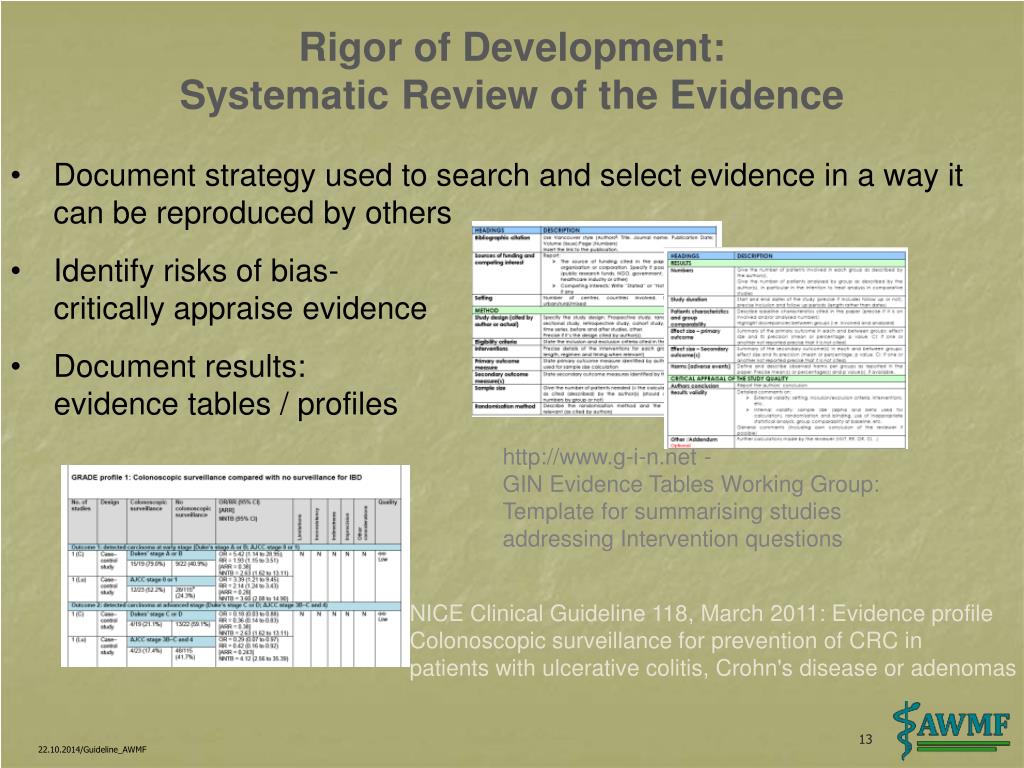Open the http://www.g-i-n.net link
This screenshot has width=1024, height=768.
pyautogui.click(x=601, y=456)
